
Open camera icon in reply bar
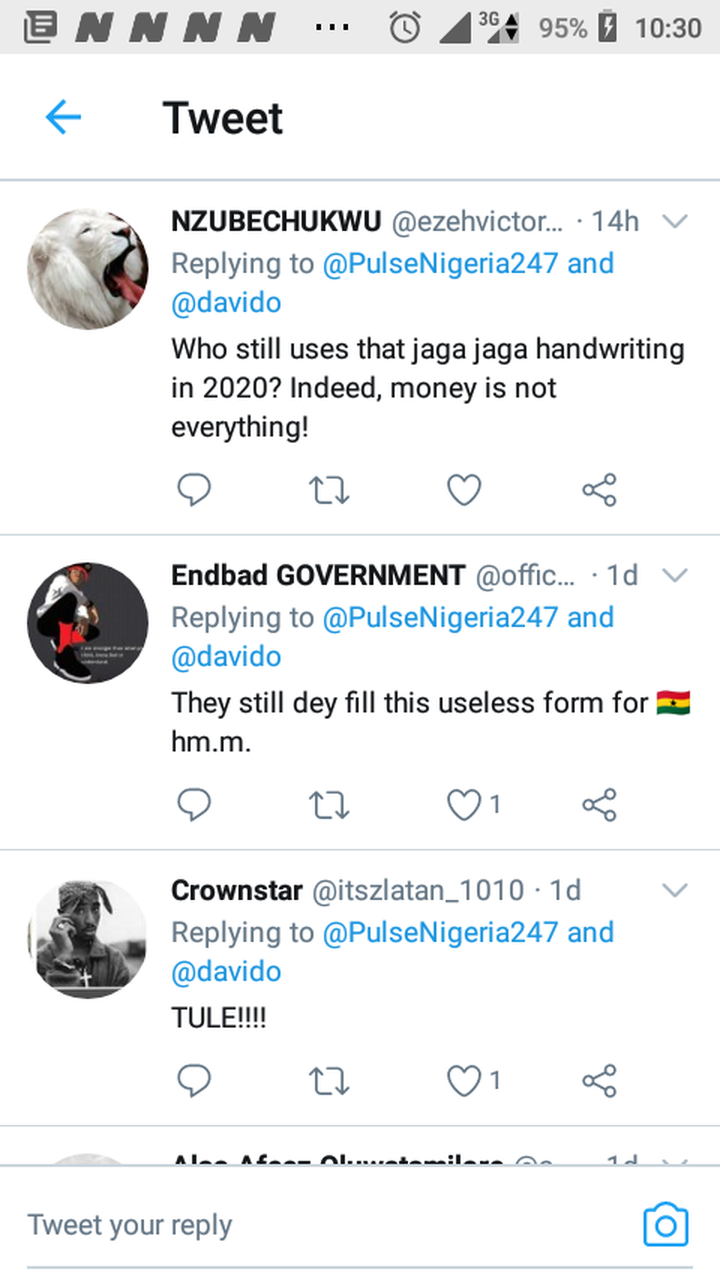coord(665,1225)
